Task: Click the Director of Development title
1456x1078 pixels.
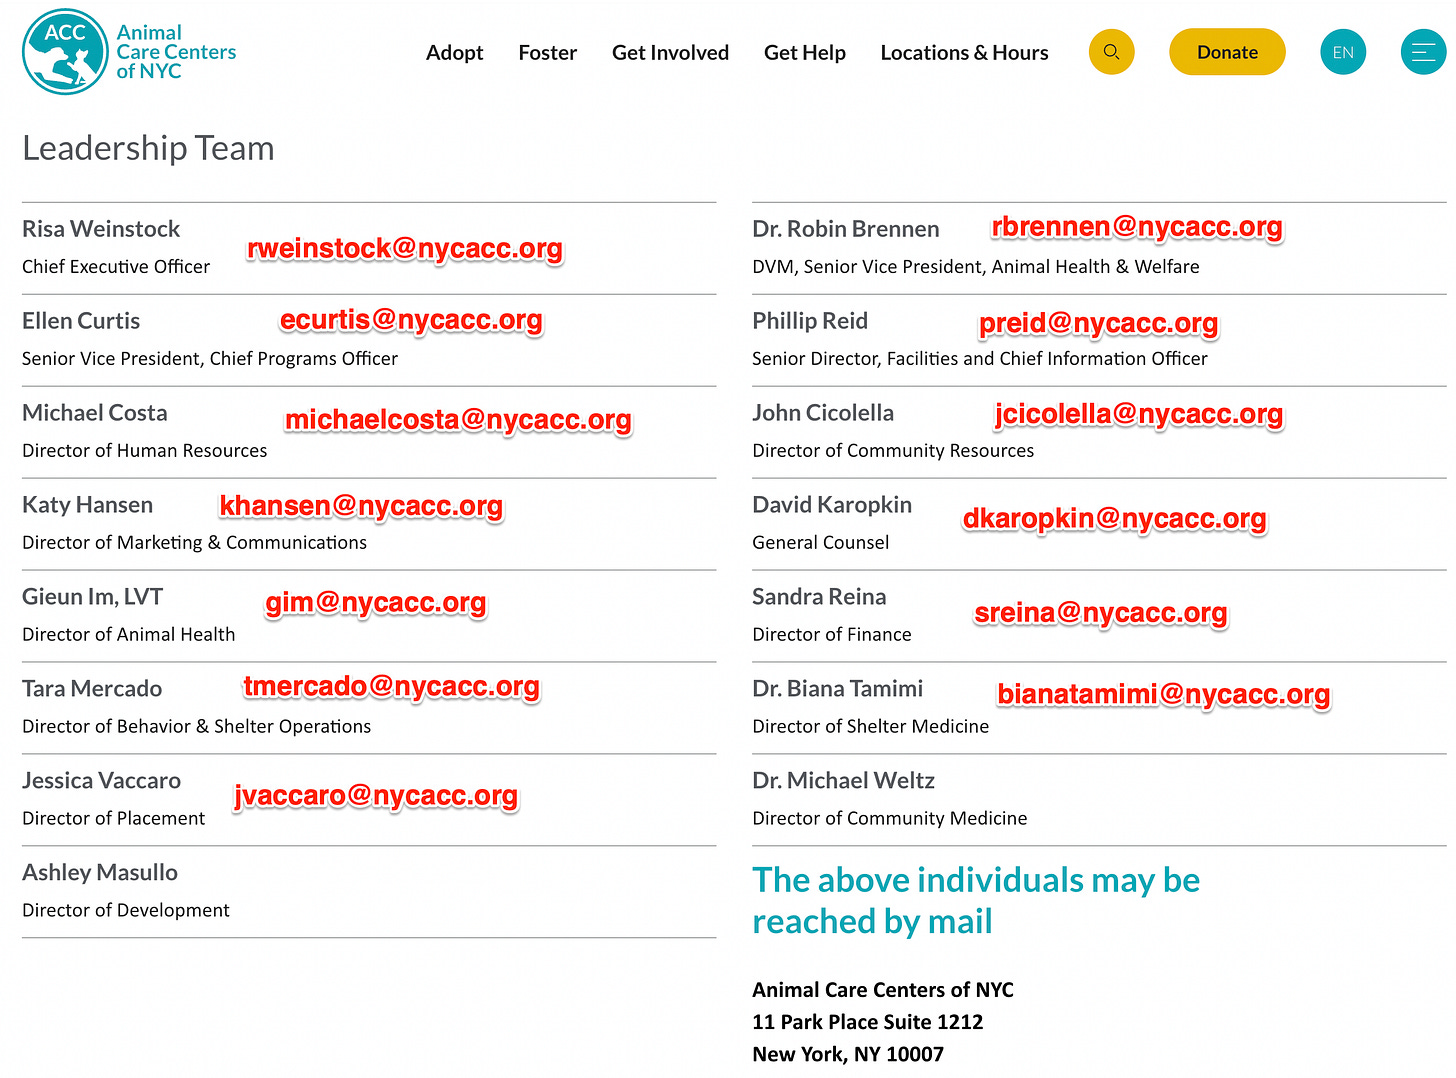Action: (126, 911)
